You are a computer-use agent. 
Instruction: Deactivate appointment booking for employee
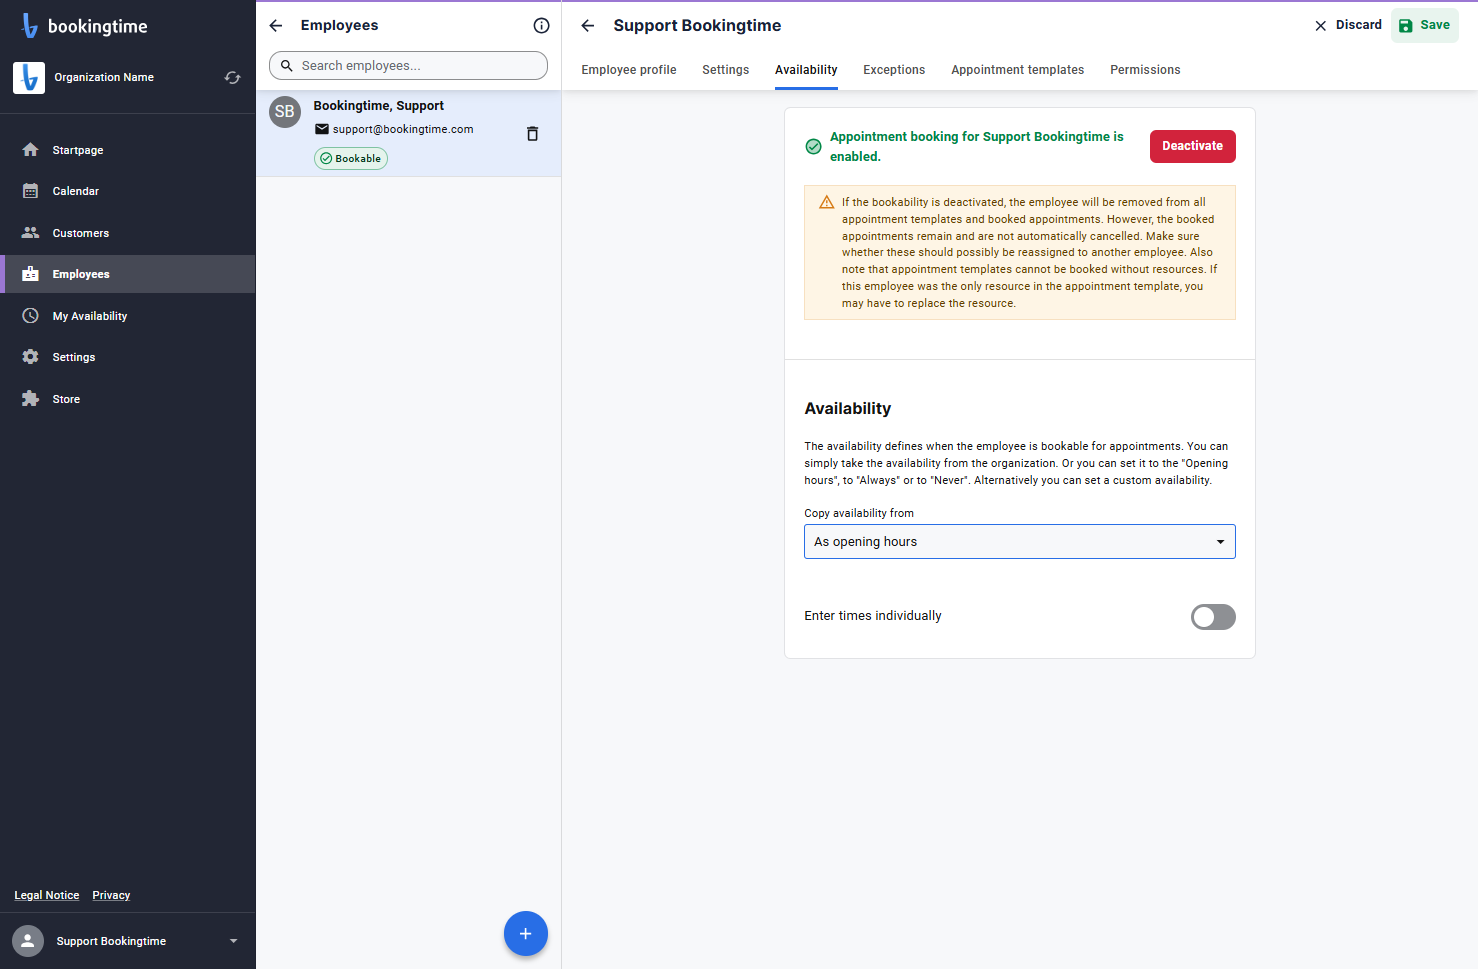1193,146
